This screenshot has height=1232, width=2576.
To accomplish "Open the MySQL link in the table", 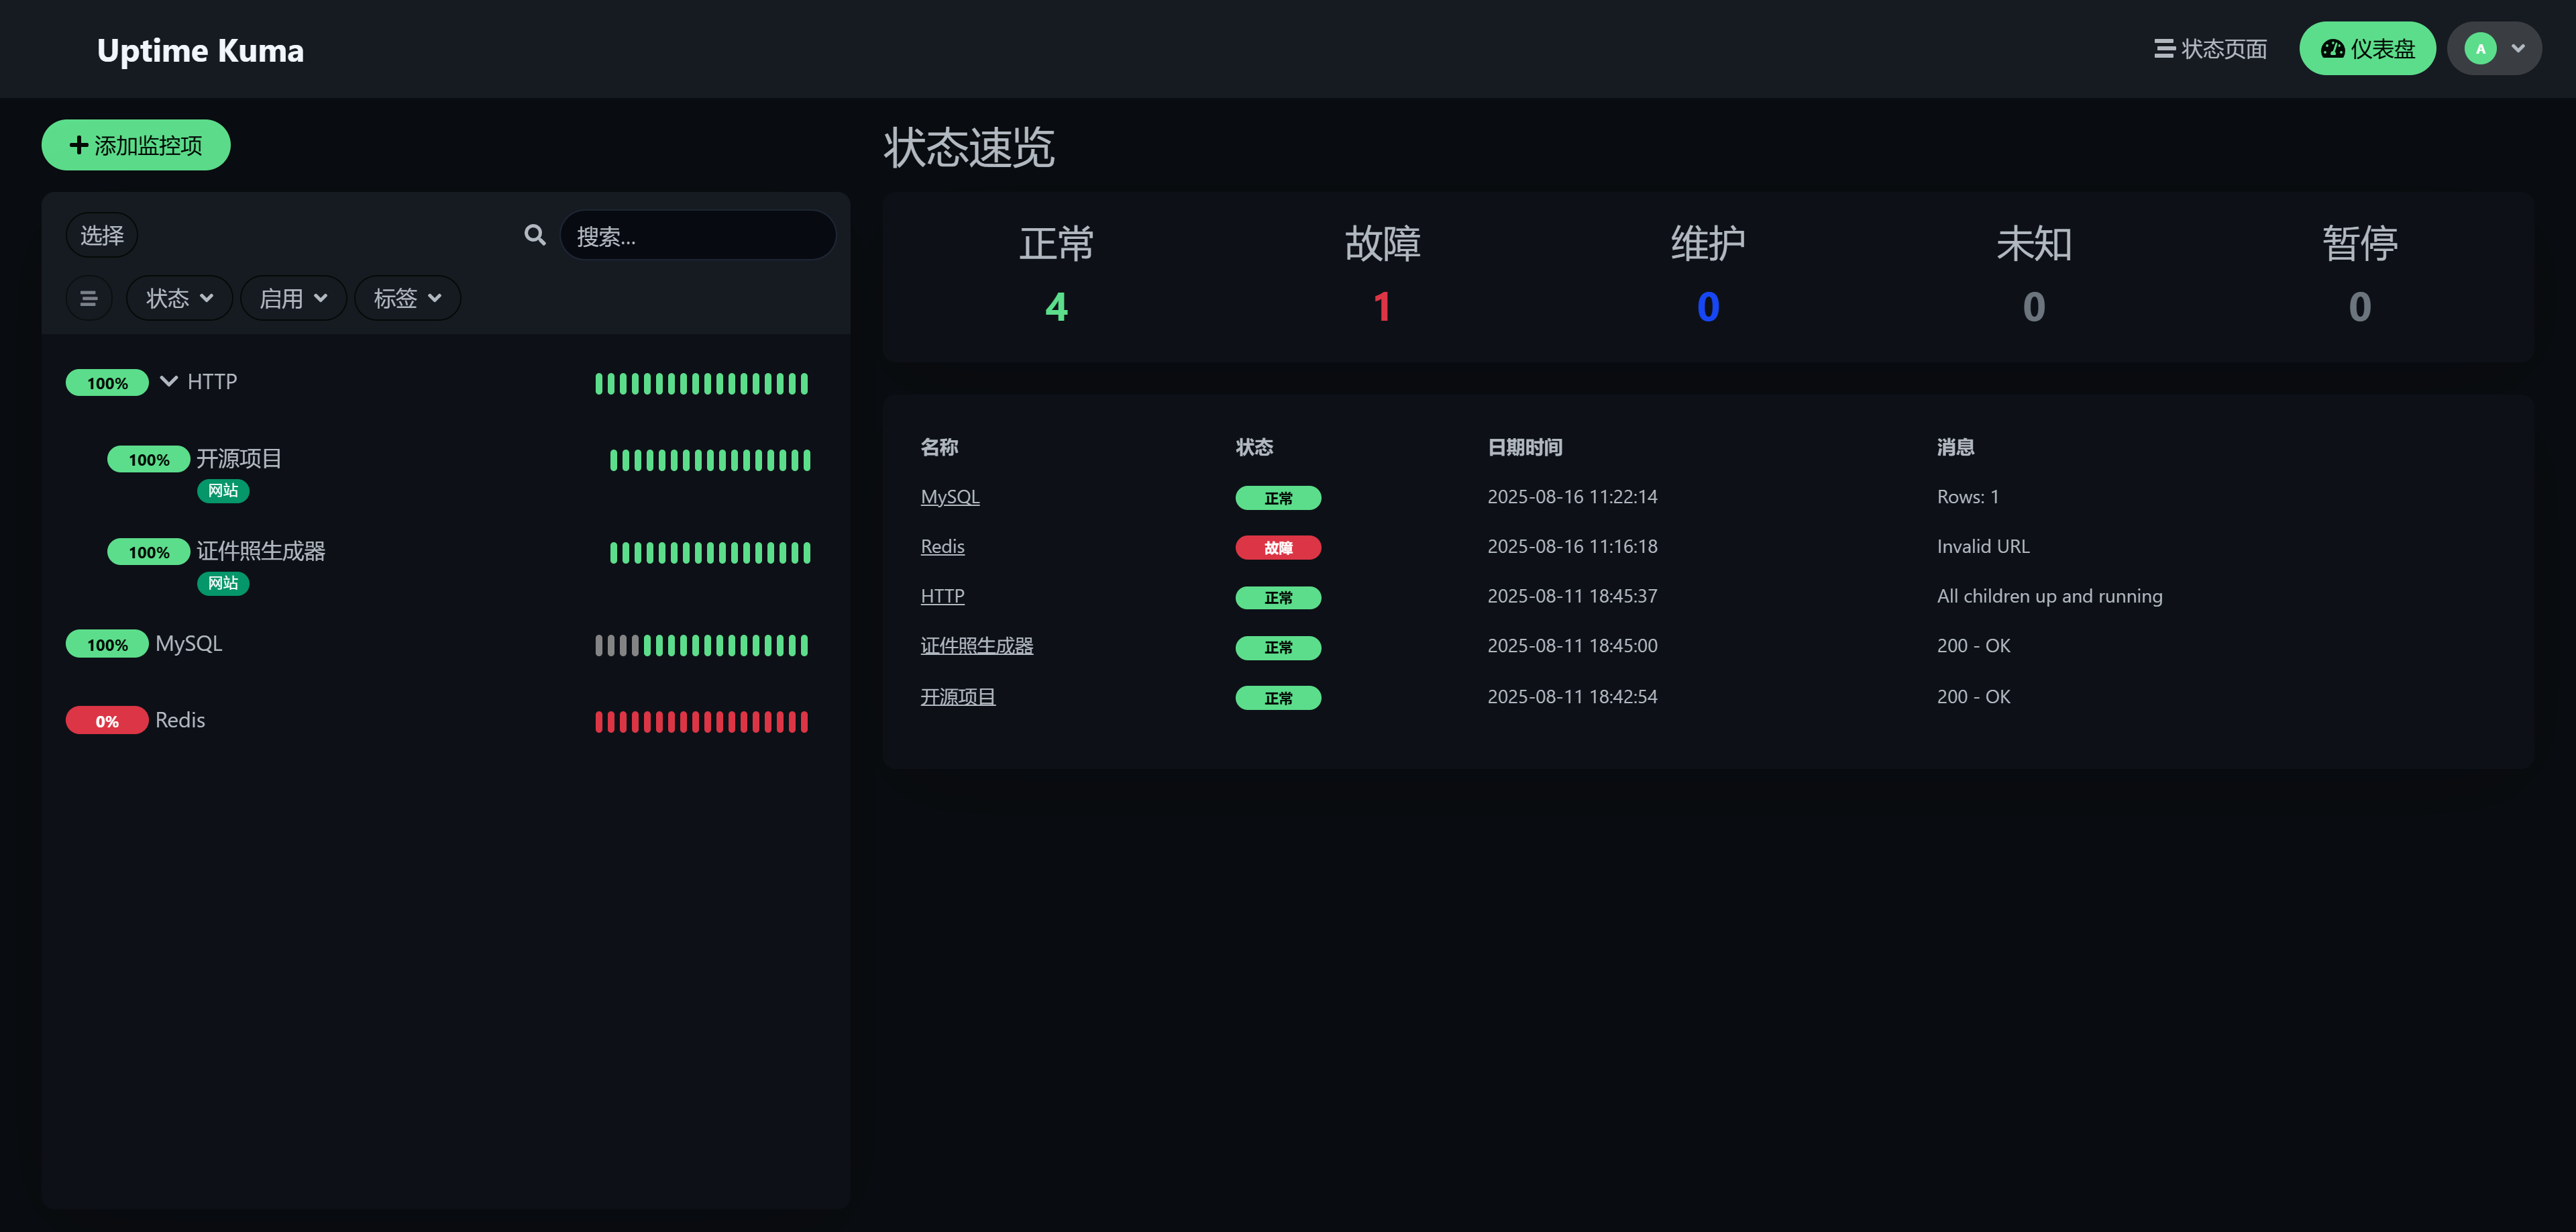I will pyautogui.click(x=949, y=497).
